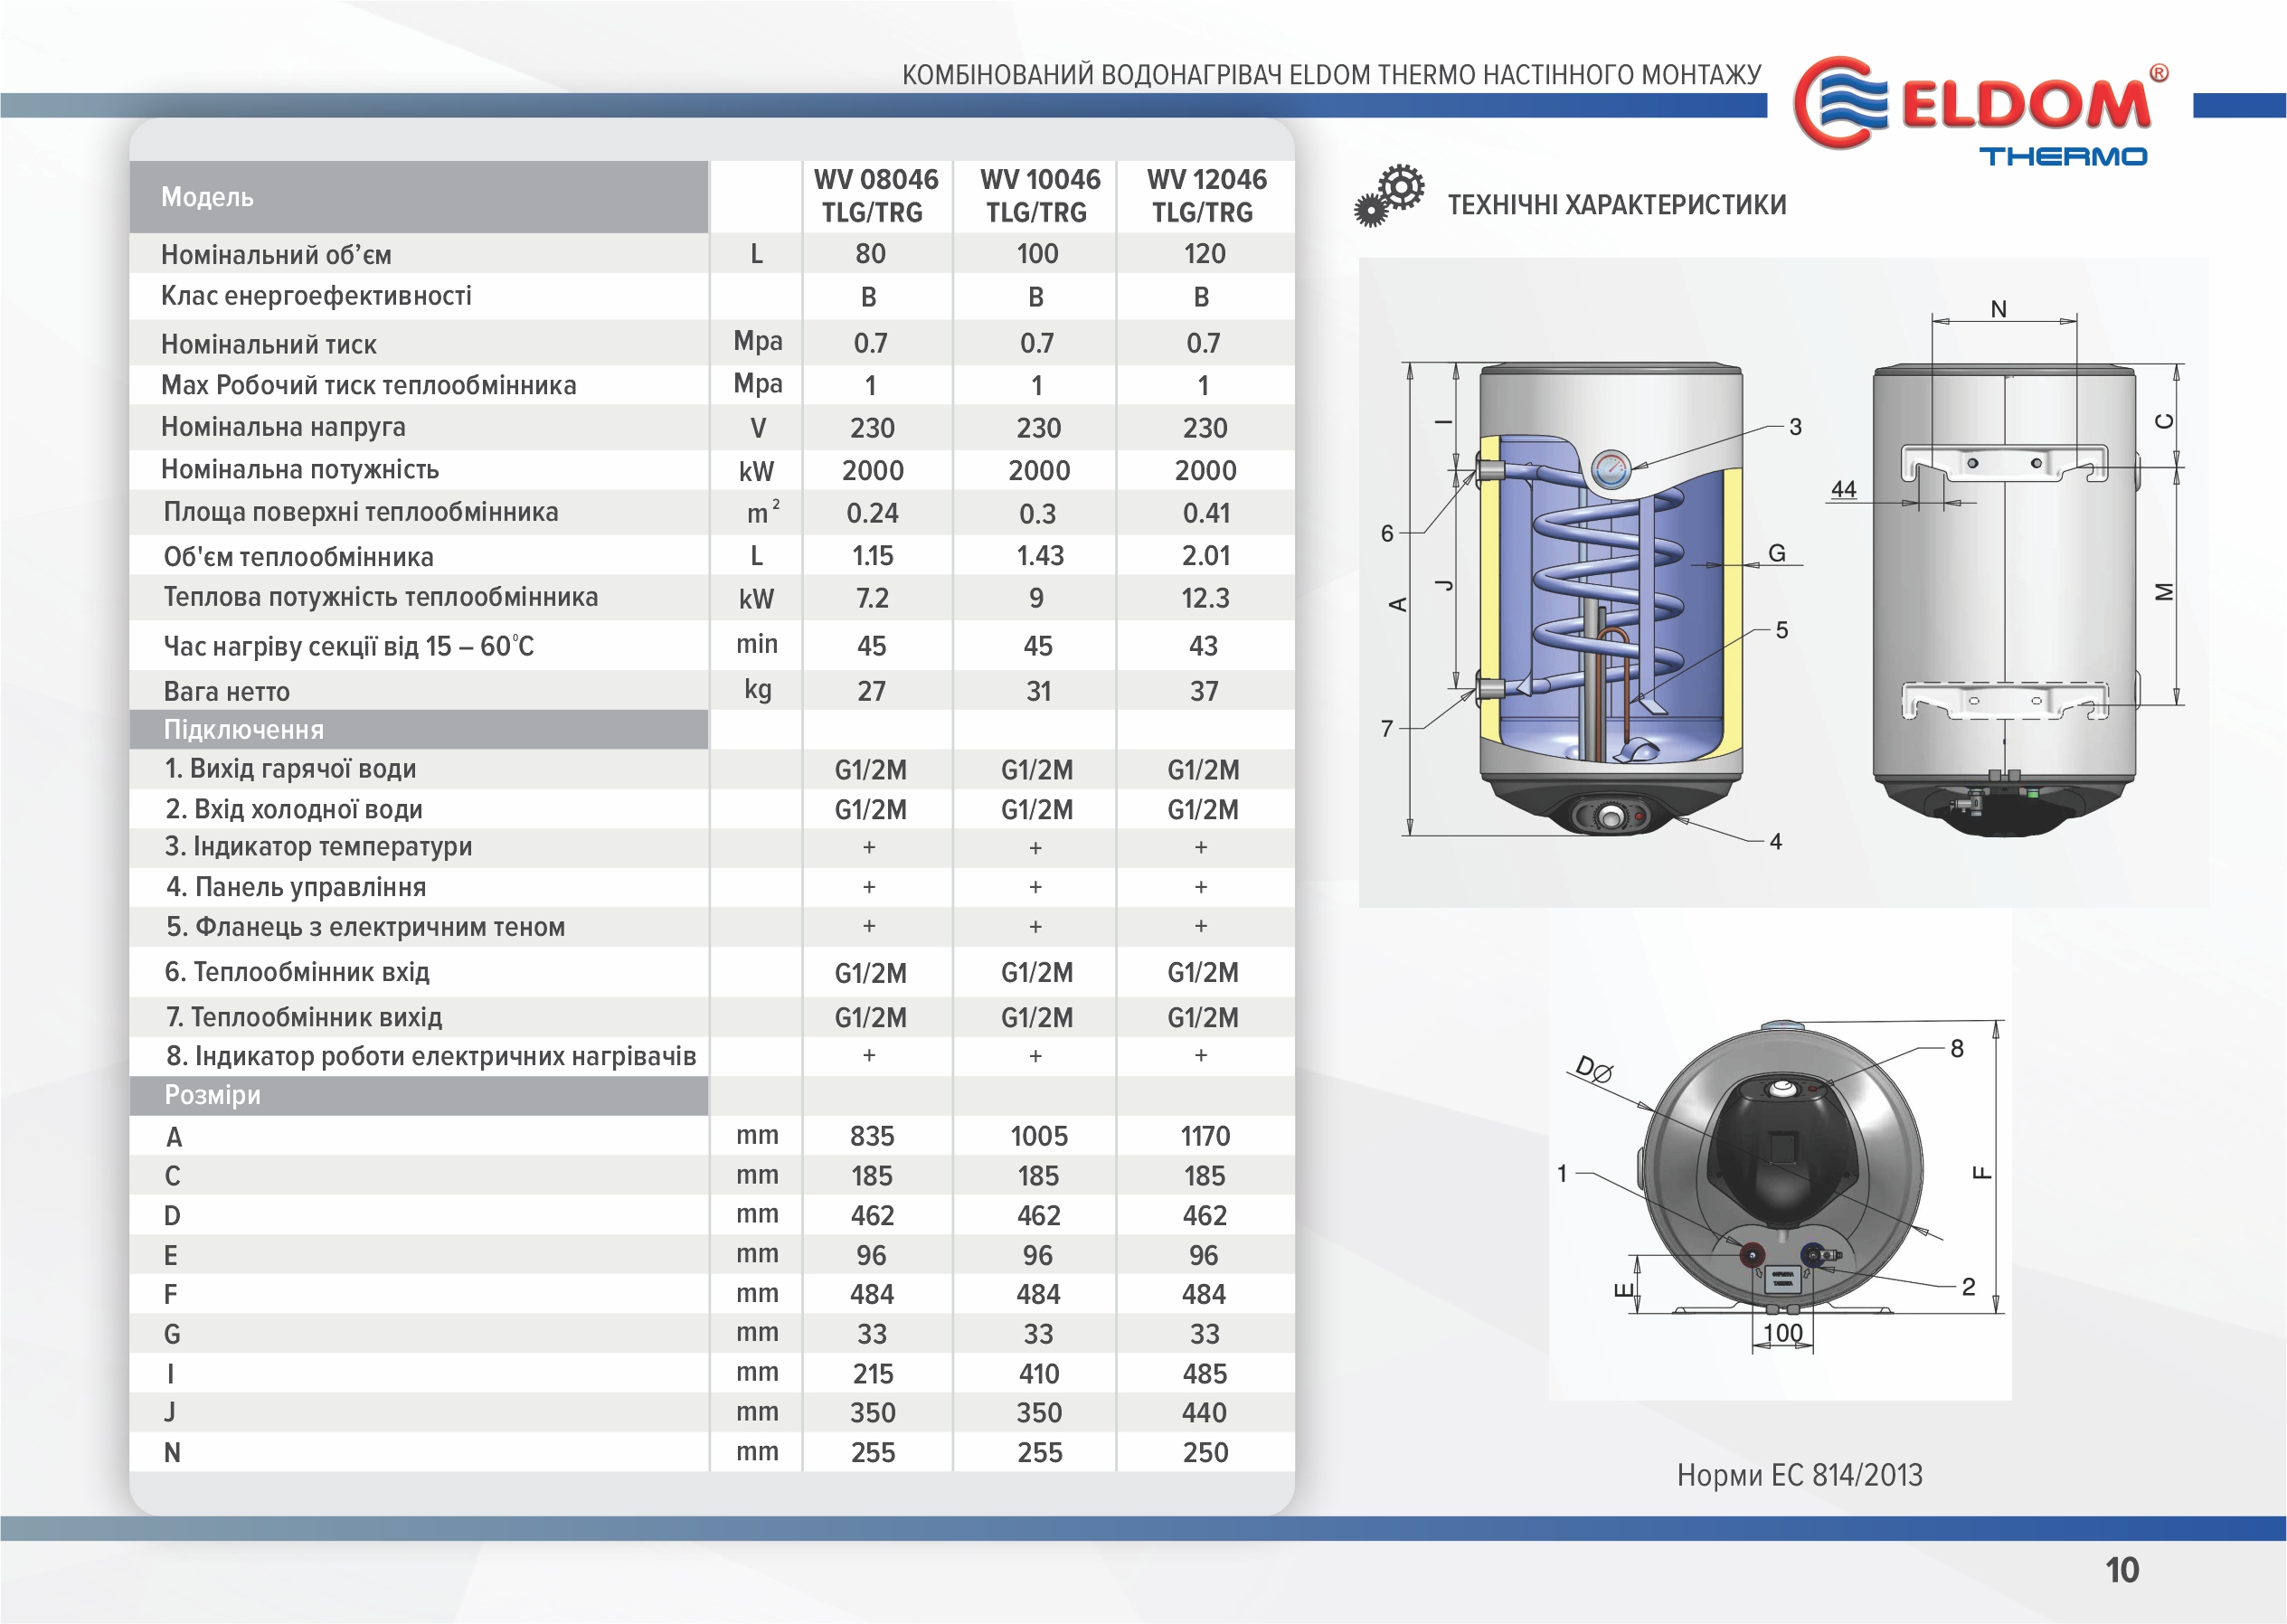Click the 'kg' unit cell

pyautogui.click(x=757, y=690)
